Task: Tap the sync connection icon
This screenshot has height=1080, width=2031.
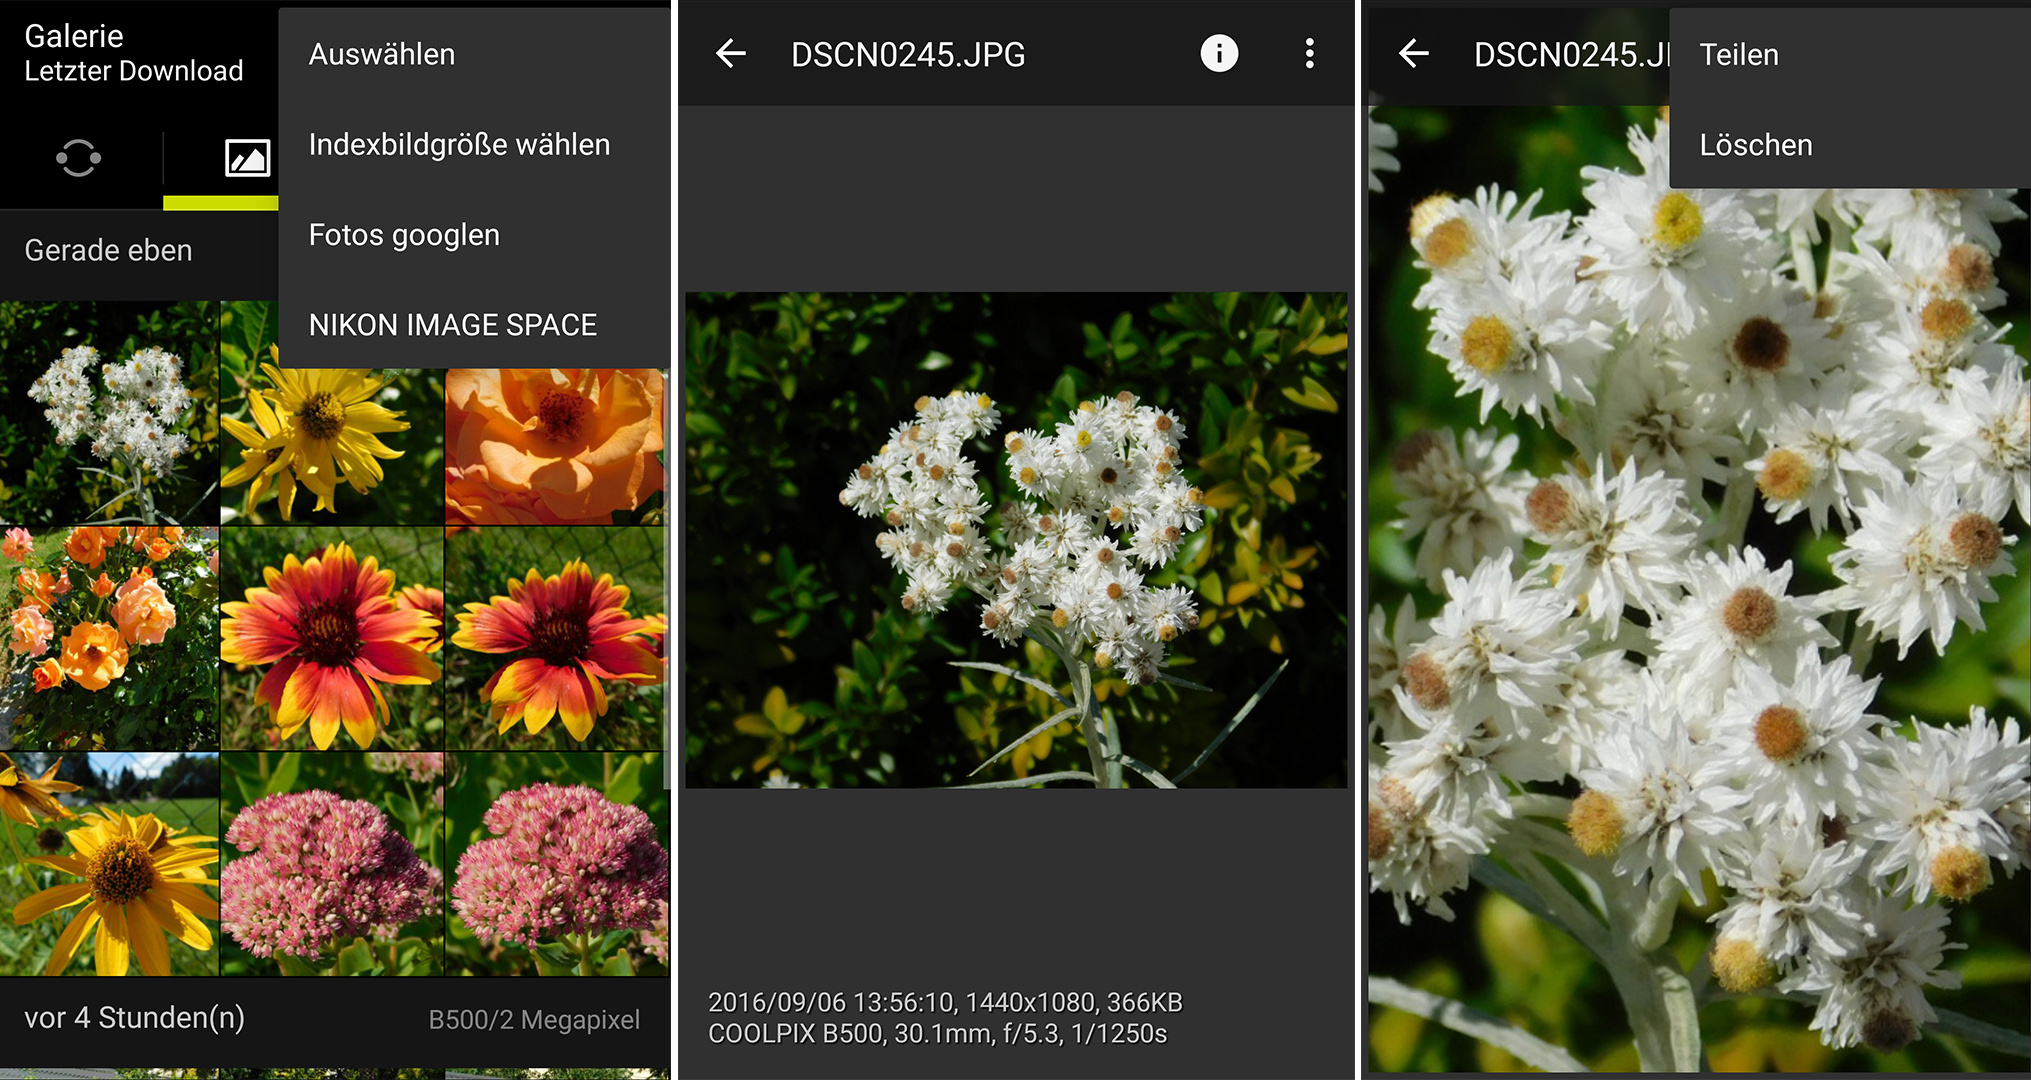Action: (x=78, y=158)
